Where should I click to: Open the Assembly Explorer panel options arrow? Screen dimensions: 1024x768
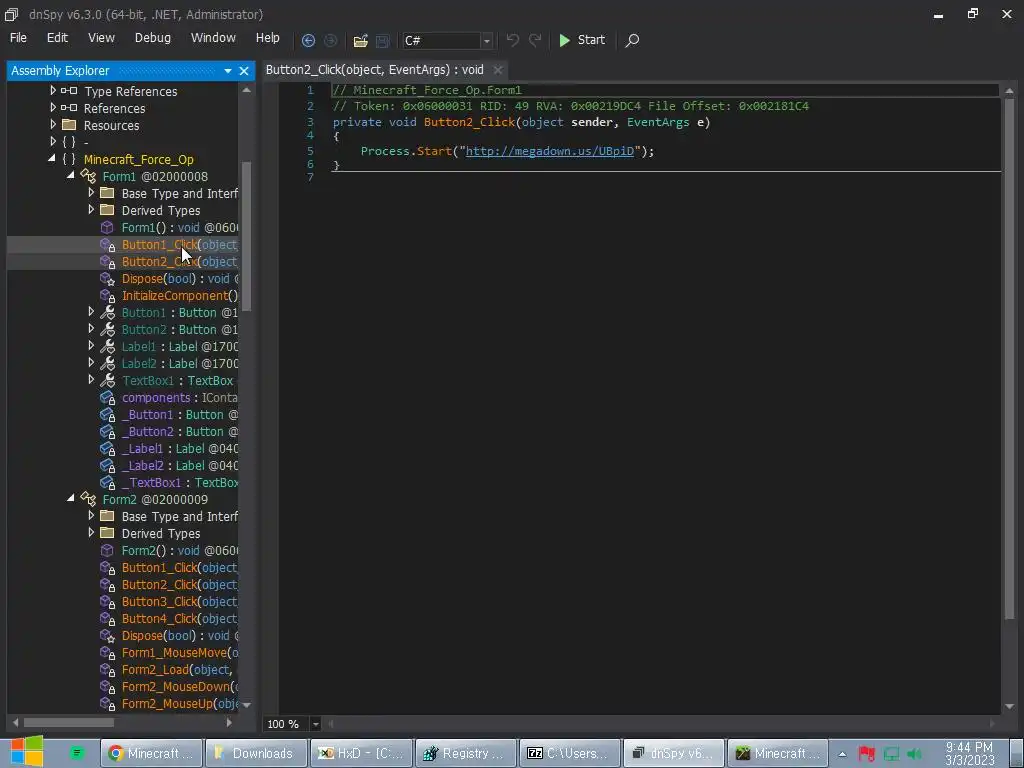tap(228, 71)
